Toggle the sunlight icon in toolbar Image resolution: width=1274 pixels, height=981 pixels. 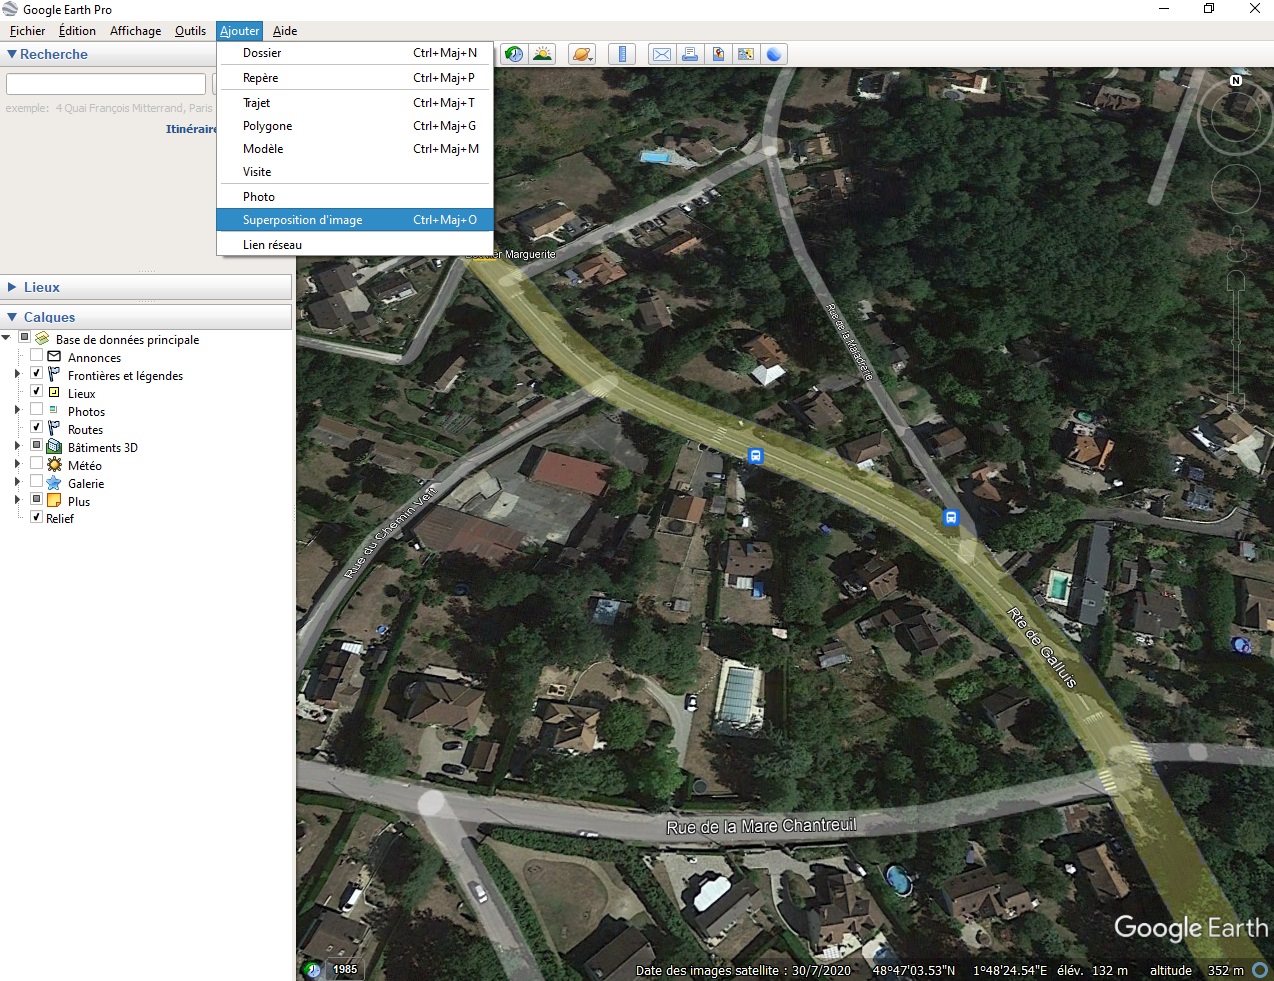(542, 54)
